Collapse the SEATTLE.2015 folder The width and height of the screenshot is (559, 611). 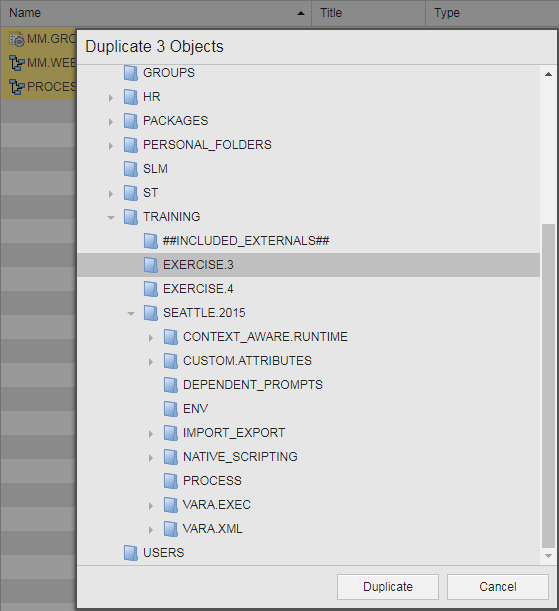(131, 313)
